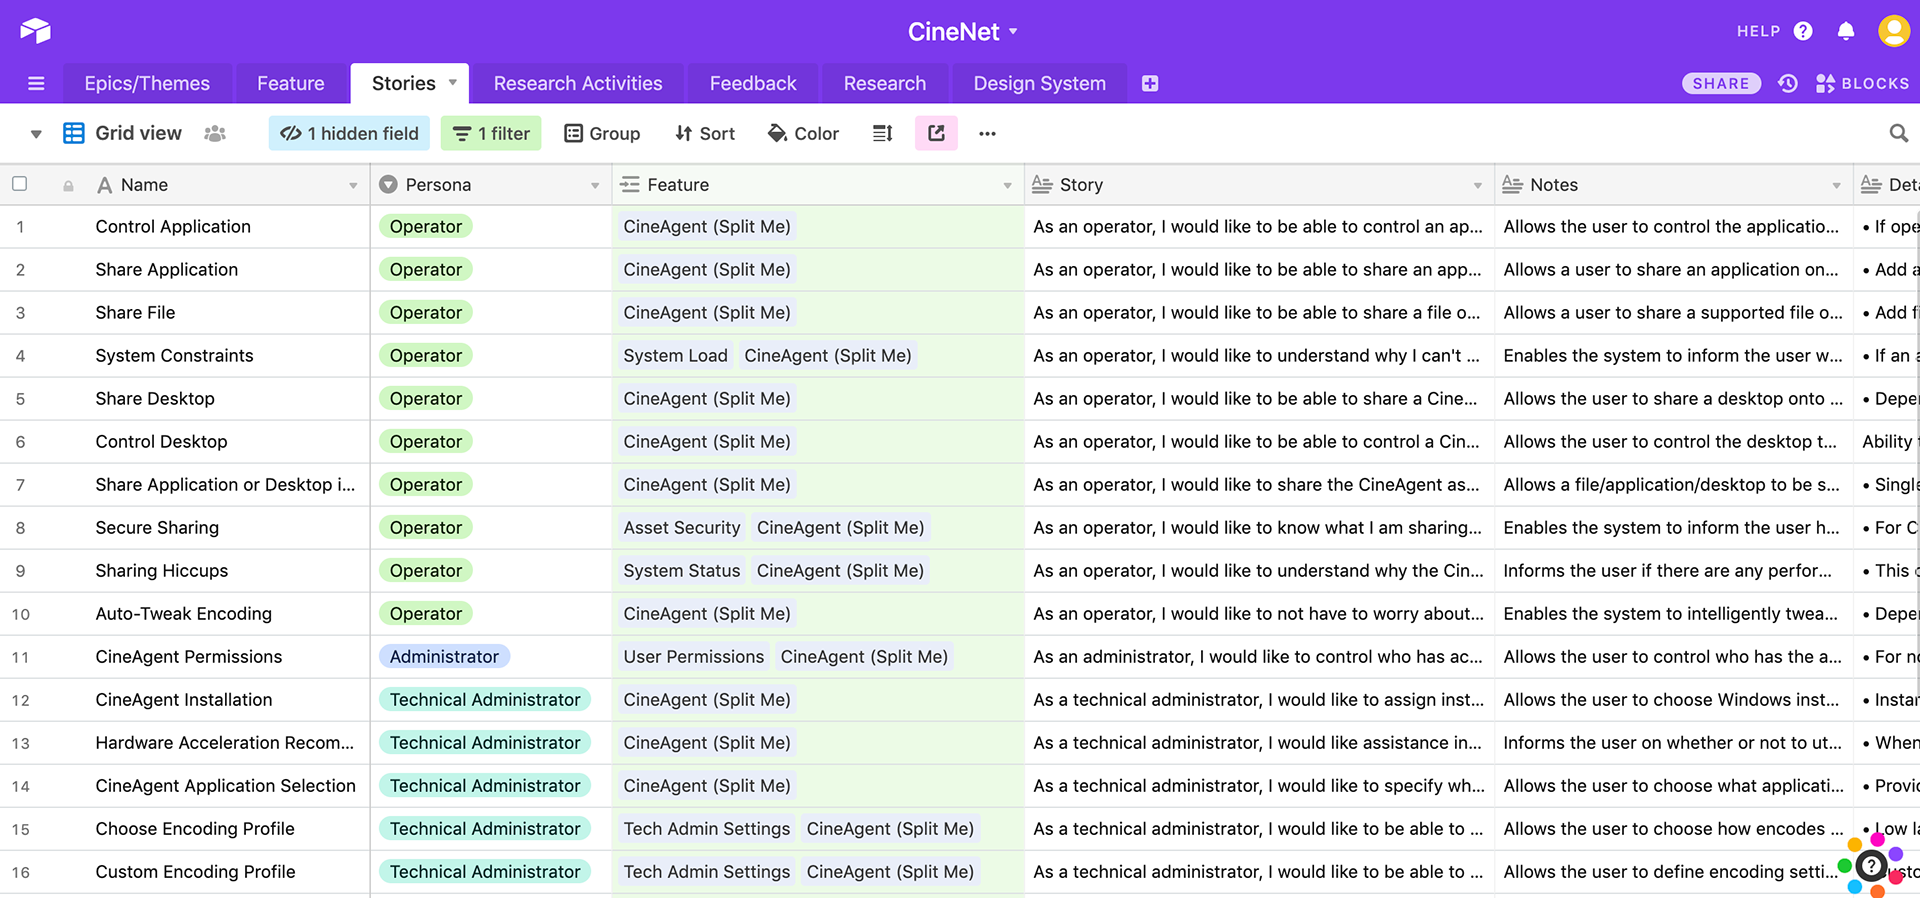Open Story column dropdown arrow
This screenshot has width=1920, height=898.
(x=1477, y=186)
